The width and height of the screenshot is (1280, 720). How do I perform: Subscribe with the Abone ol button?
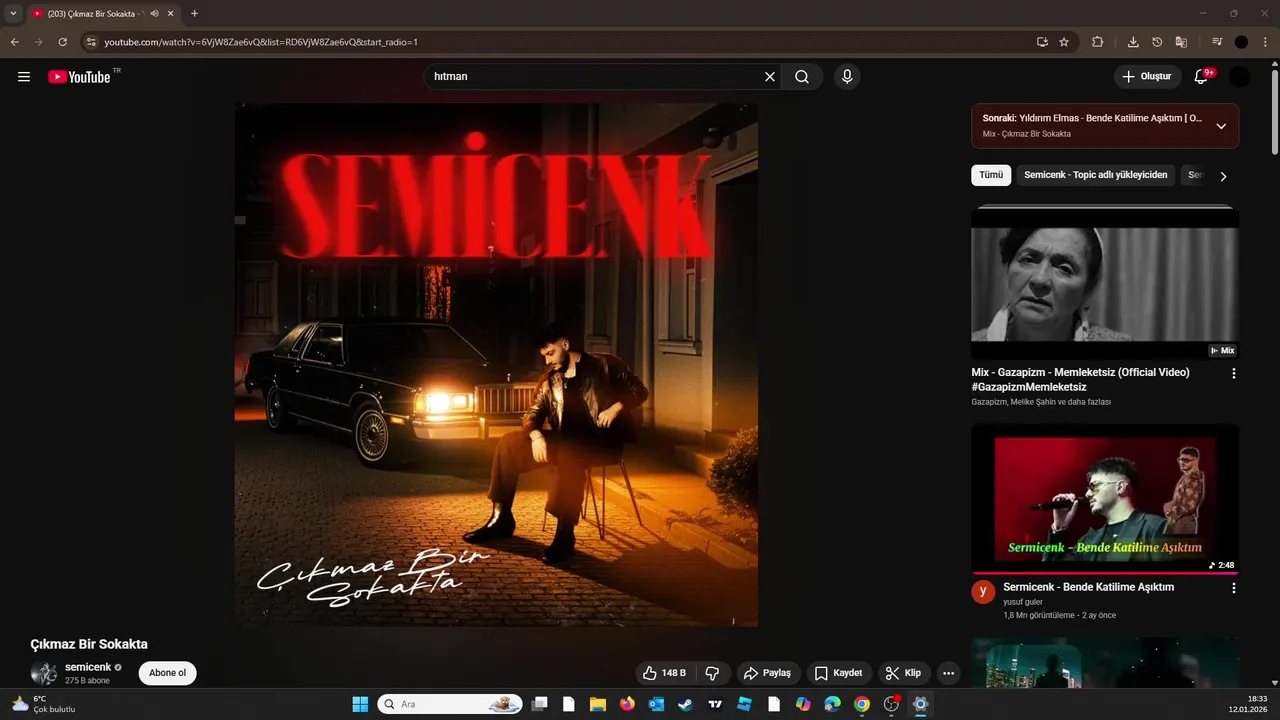tap(167, 673)
